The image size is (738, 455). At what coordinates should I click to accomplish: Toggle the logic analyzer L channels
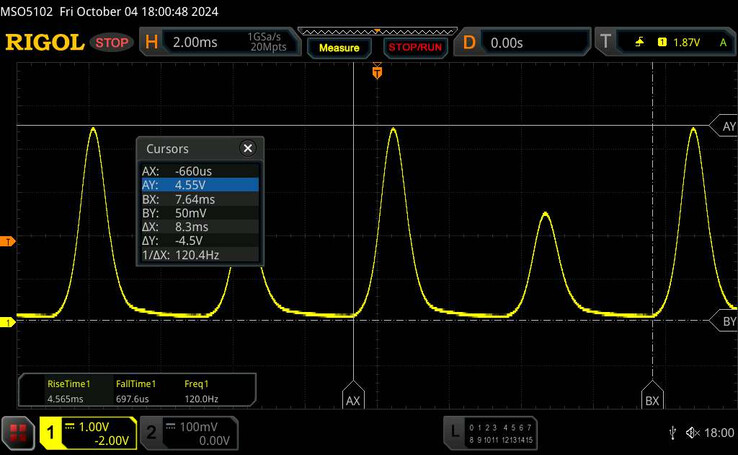[x=455, y=432]
